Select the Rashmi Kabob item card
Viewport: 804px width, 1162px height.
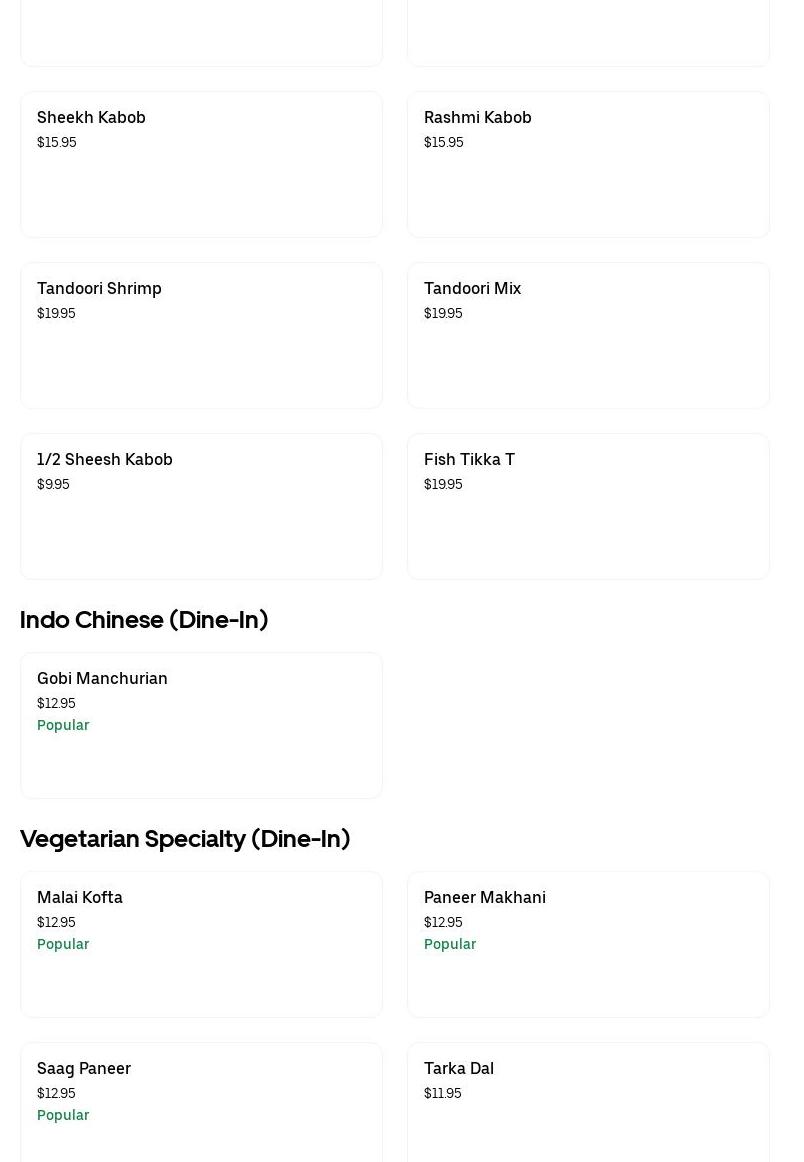pyautogui.click(x=588, y=165)
